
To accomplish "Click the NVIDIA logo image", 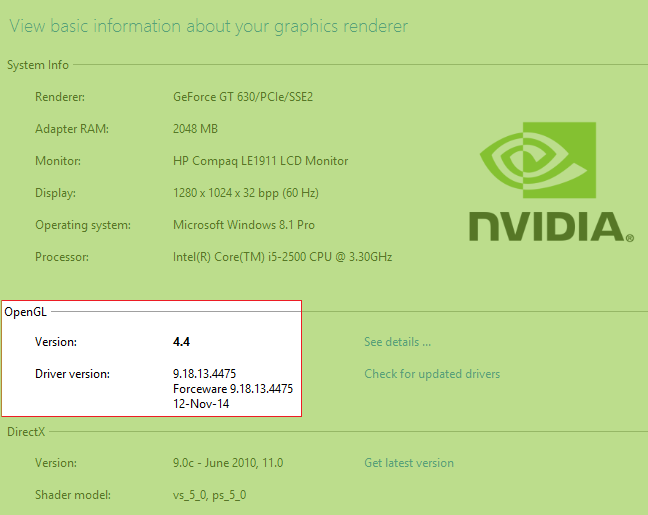I will tap(551, 182).
